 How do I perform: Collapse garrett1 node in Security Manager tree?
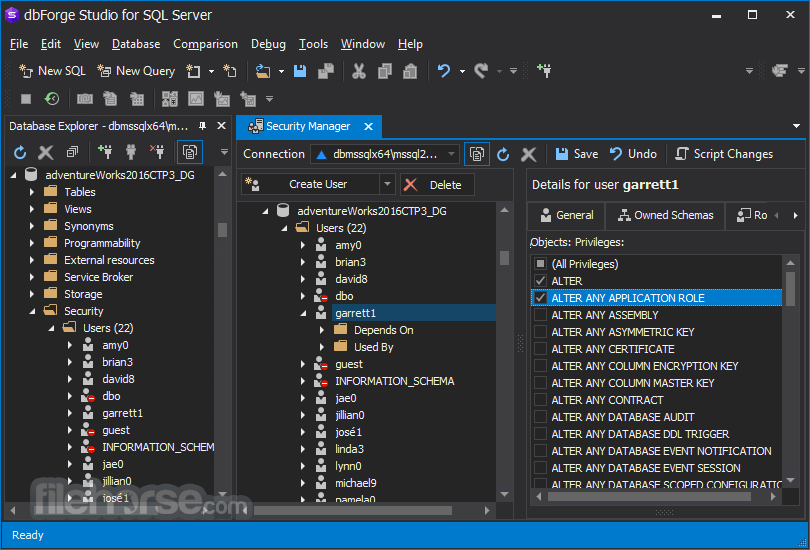[303, 313]
